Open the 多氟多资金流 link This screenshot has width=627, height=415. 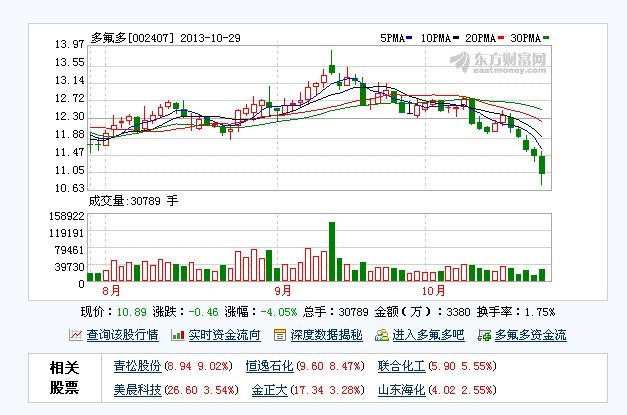click(531, 335)
